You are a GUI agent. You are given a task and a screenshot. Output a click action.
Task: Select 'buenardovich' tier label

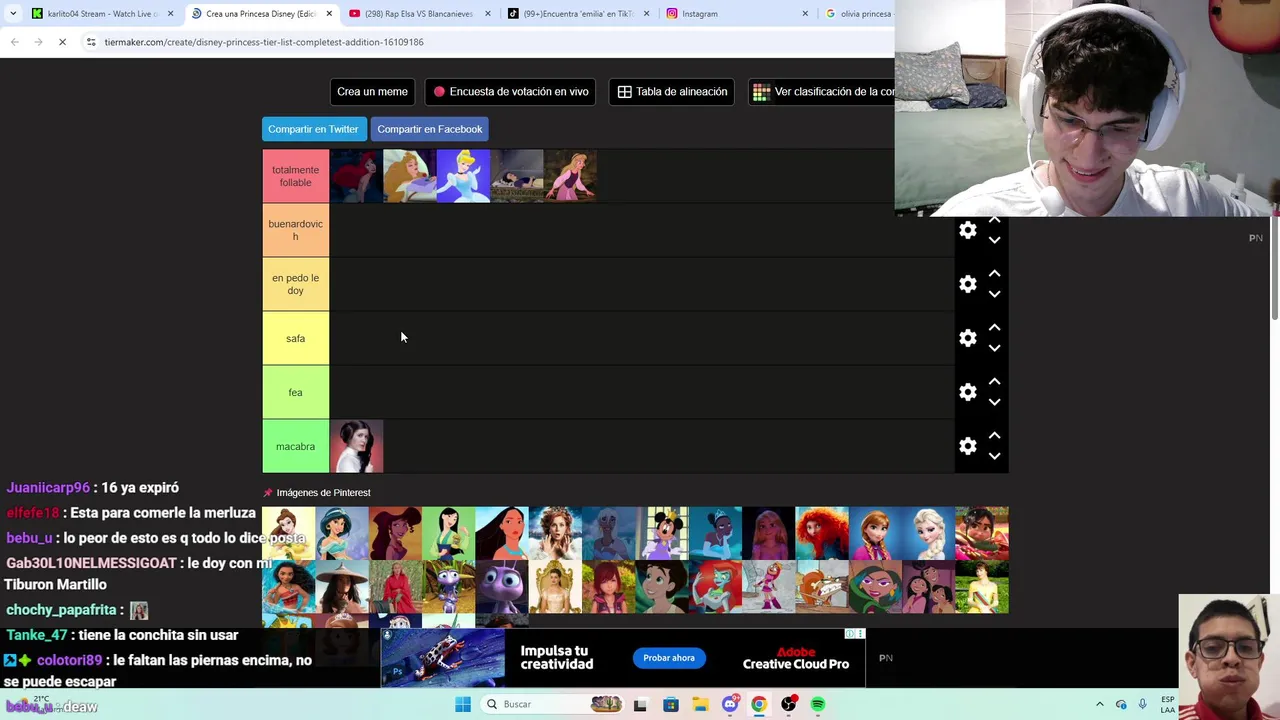tap(295, 230)
